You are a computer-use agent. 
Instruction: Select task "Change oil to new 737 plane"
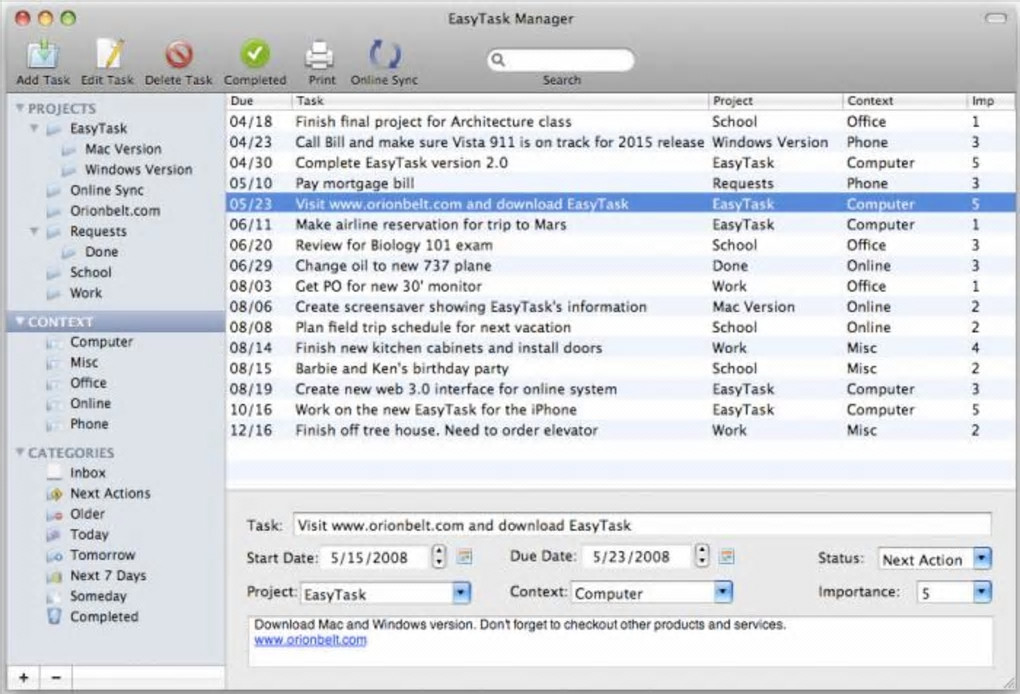620,265
